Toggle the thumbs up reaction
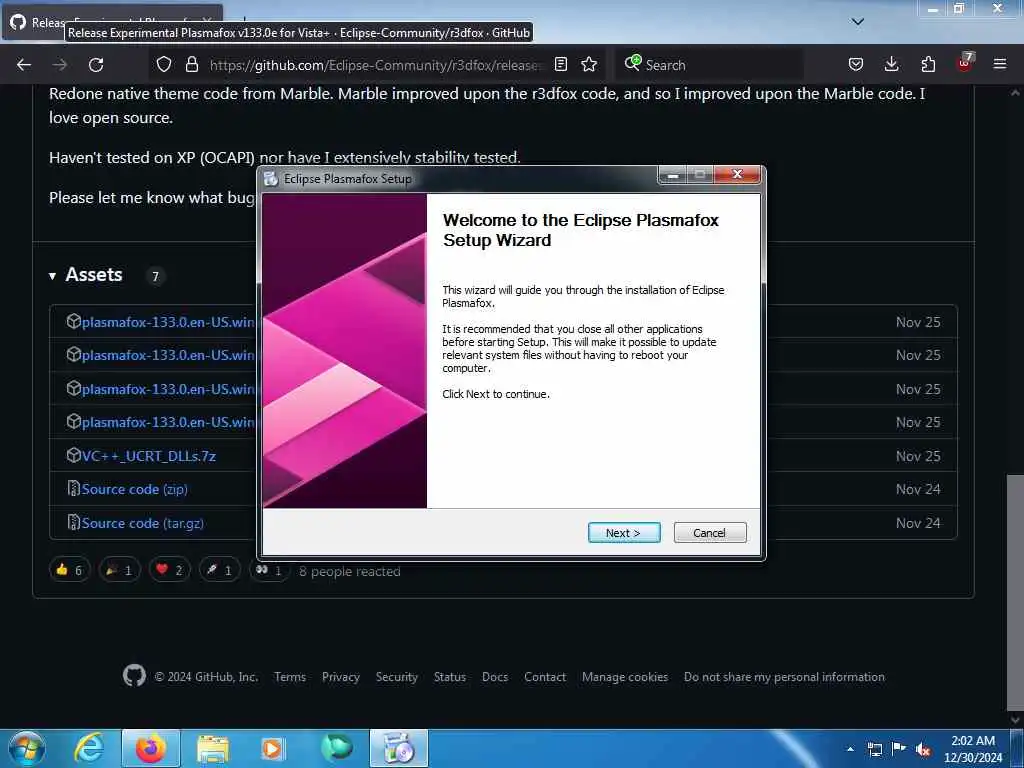This screenshot has width=1024, height=768. click(x=69, y=570)
